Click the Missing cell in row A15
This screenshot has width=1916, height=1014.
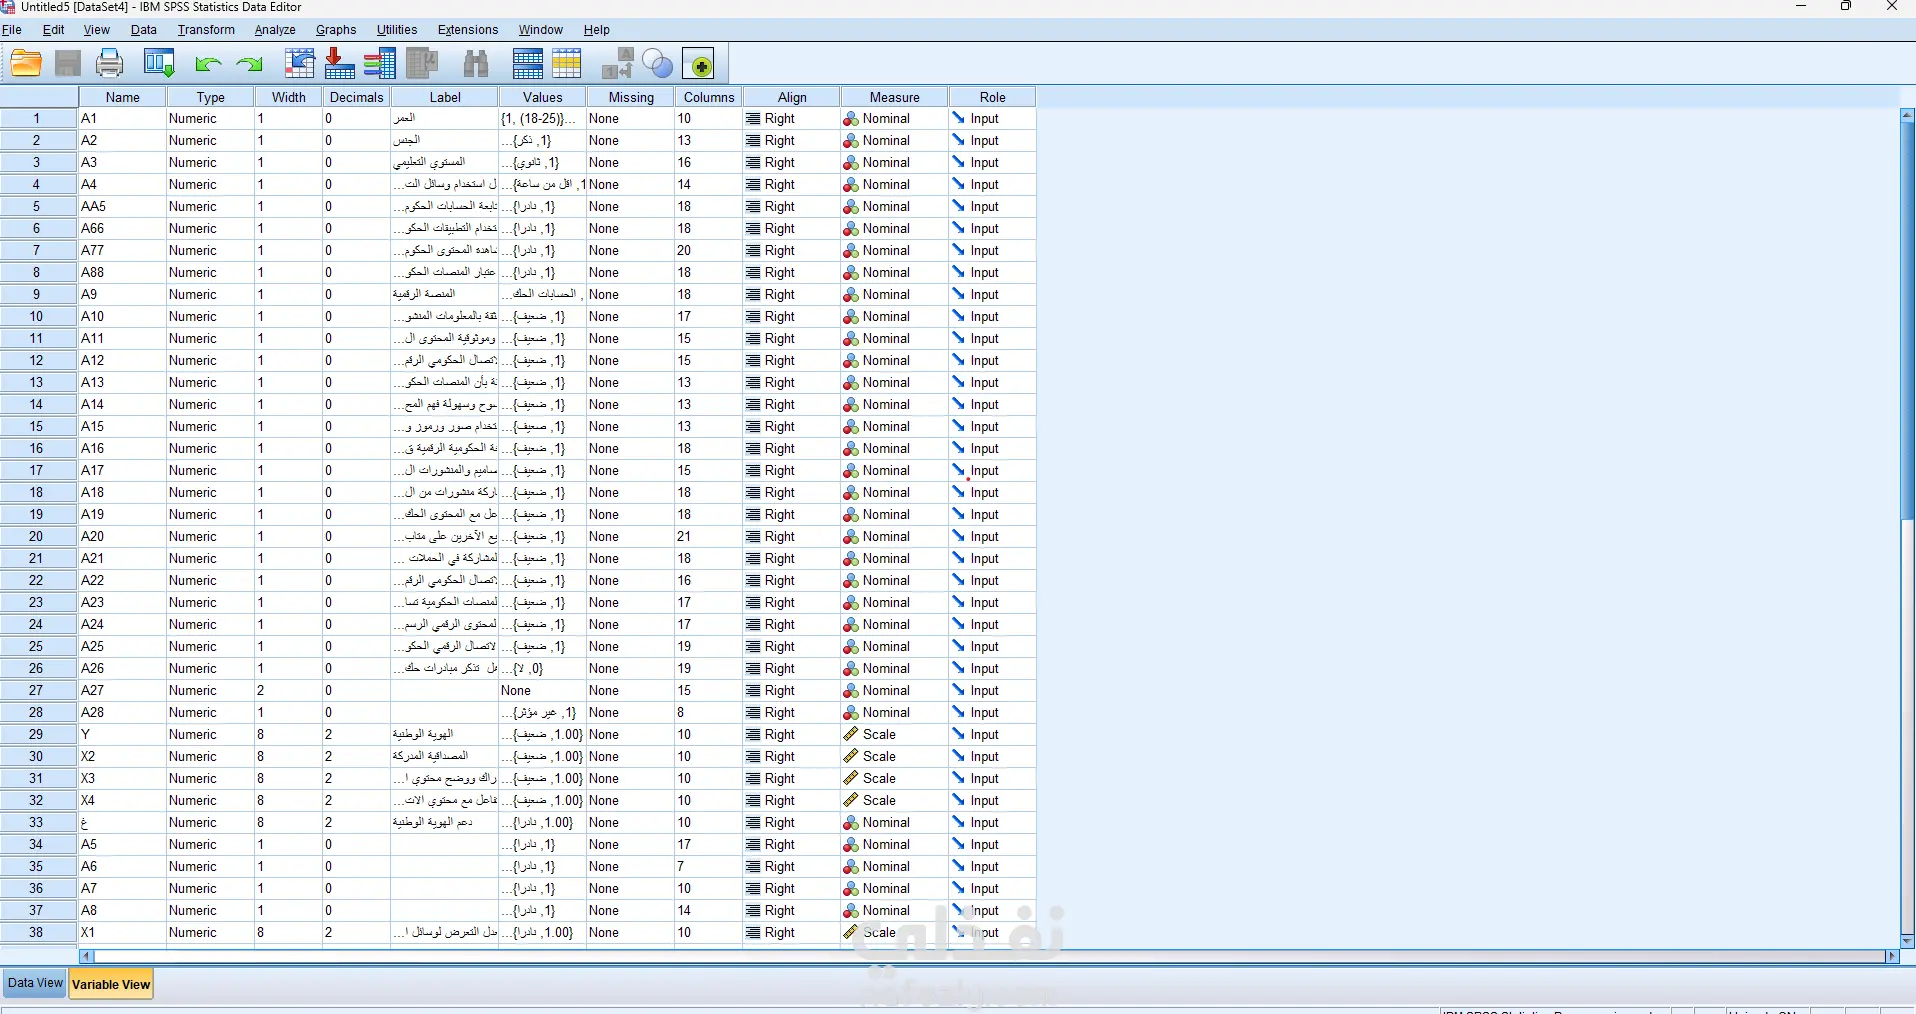click(x=632, y=427)
